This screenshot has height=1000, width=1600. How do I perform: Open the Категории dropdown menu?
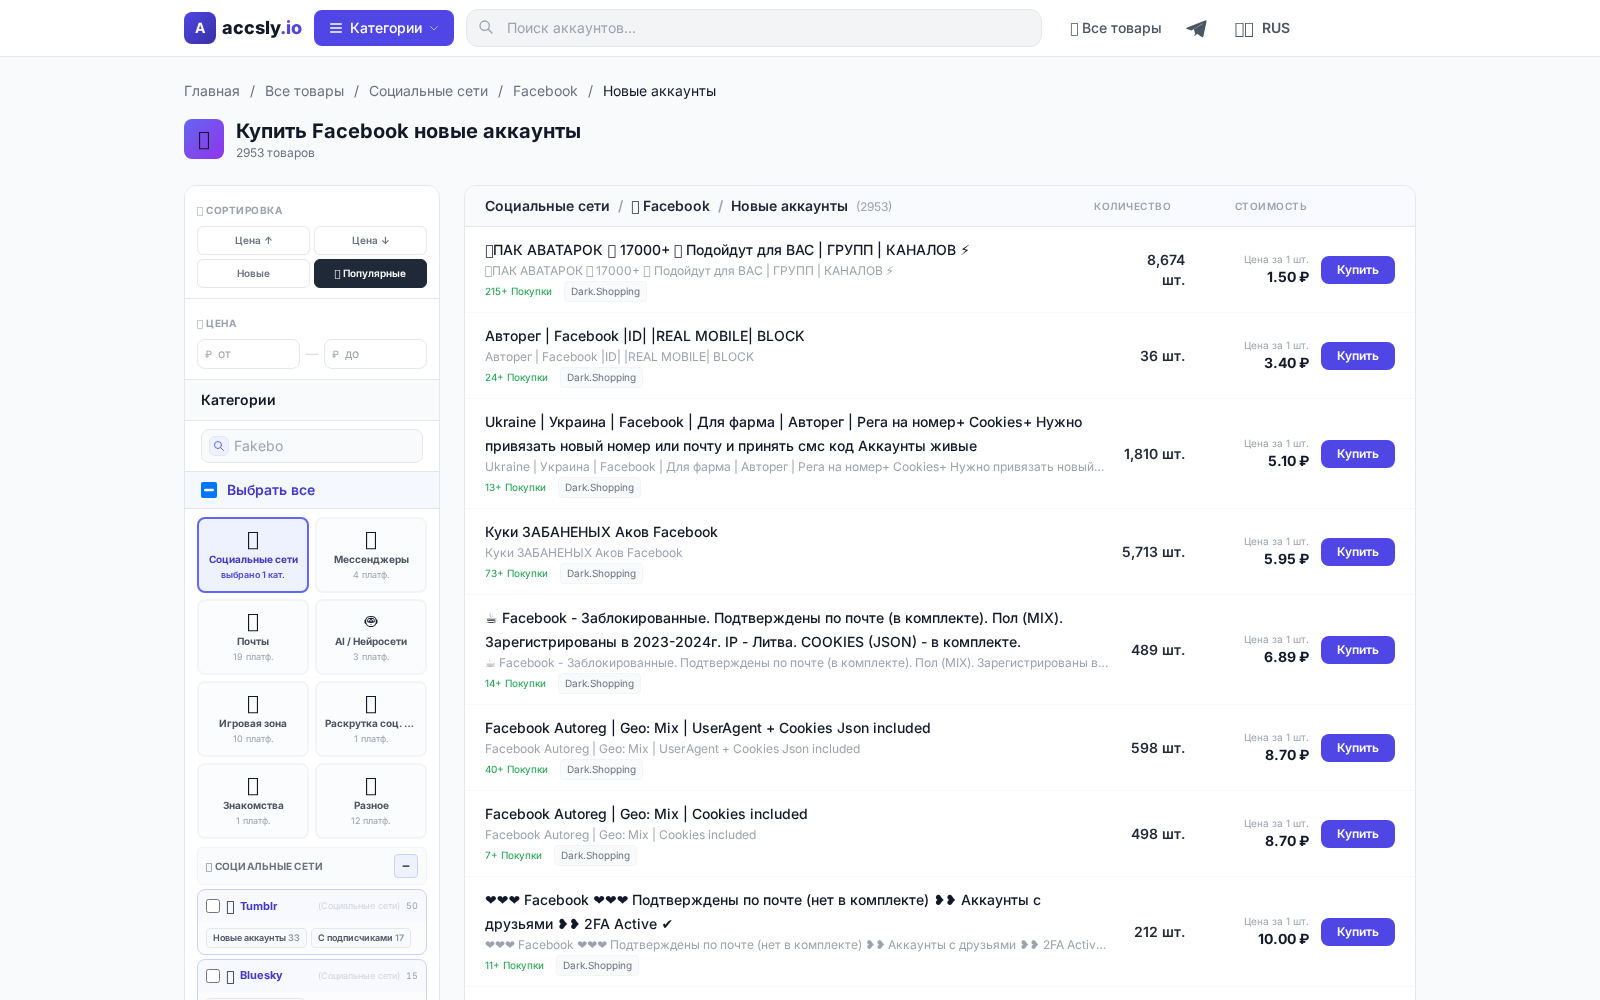click(384, 28)
